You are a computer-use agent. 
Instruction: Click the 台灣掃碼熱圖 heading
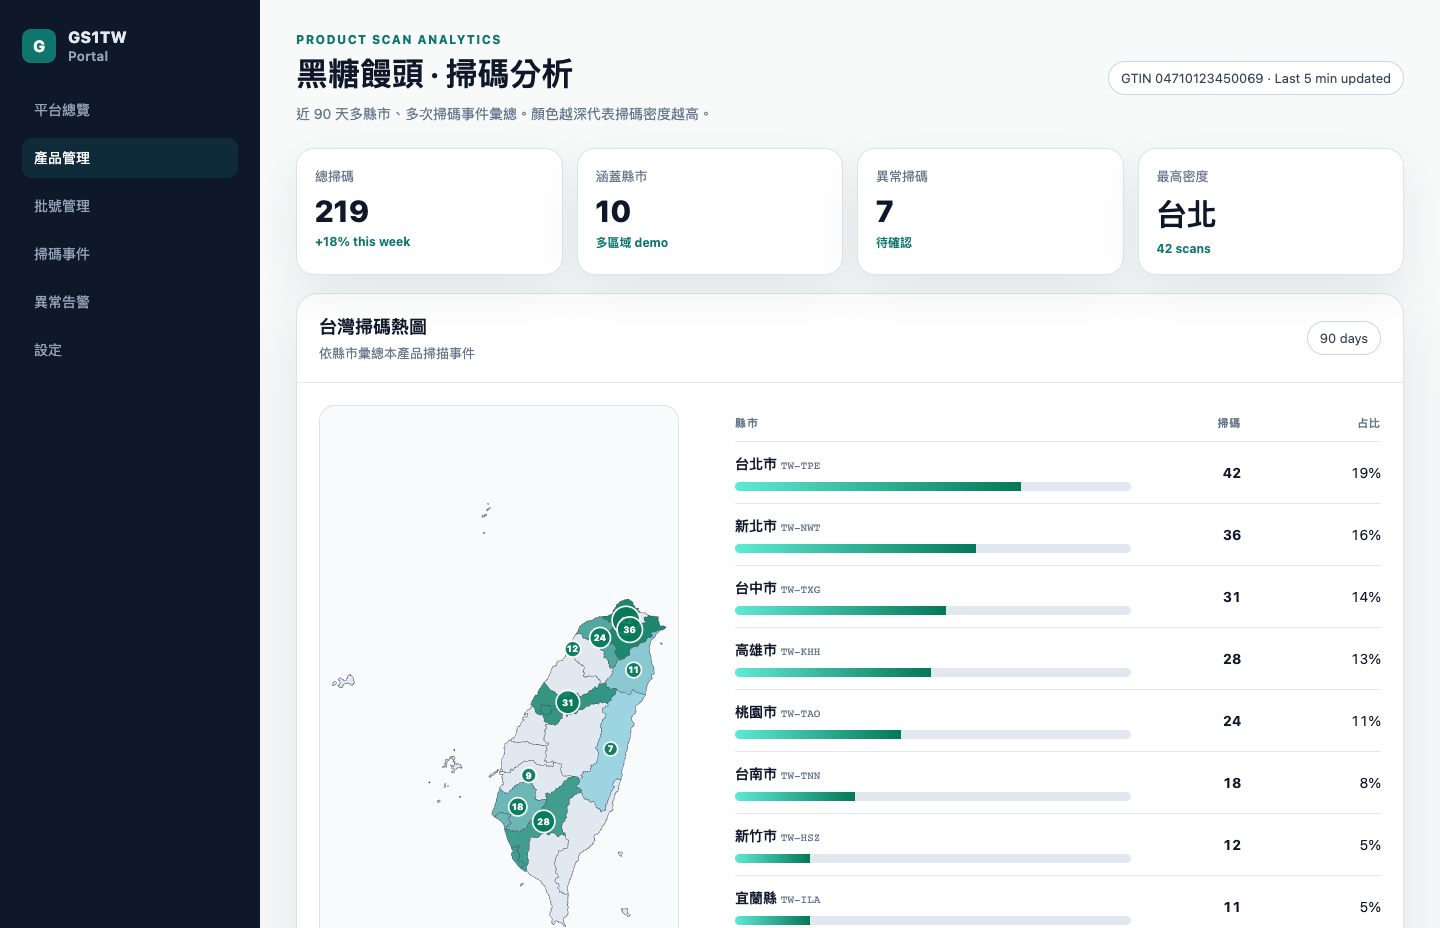(373, 327)
